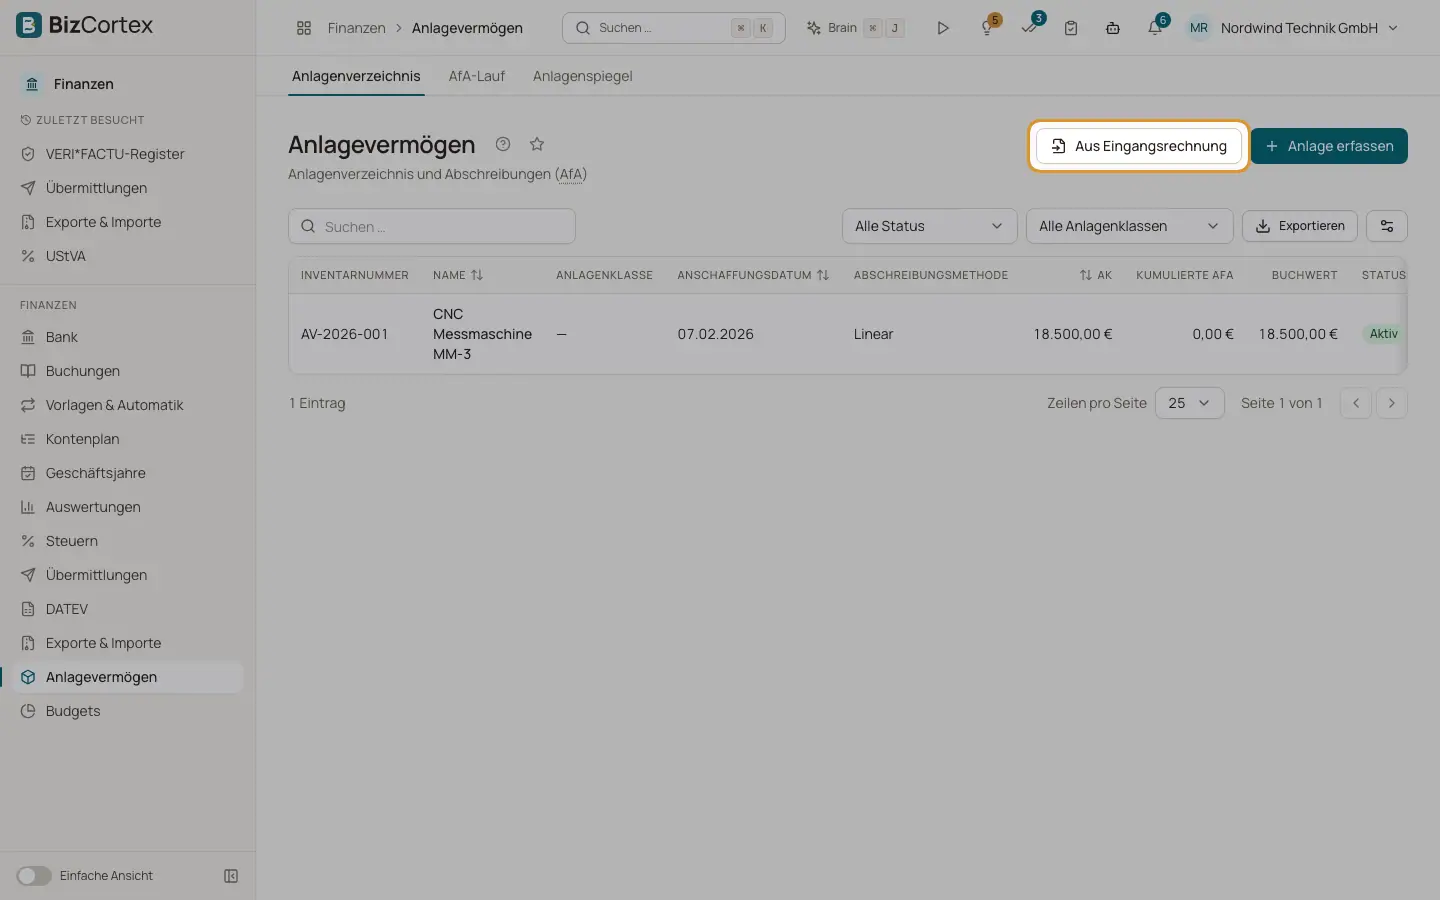Open the checkmark tasks icon with badge 3
Screen dimensions: 1440x900
pyautogui.click(x=1029, y=28)
